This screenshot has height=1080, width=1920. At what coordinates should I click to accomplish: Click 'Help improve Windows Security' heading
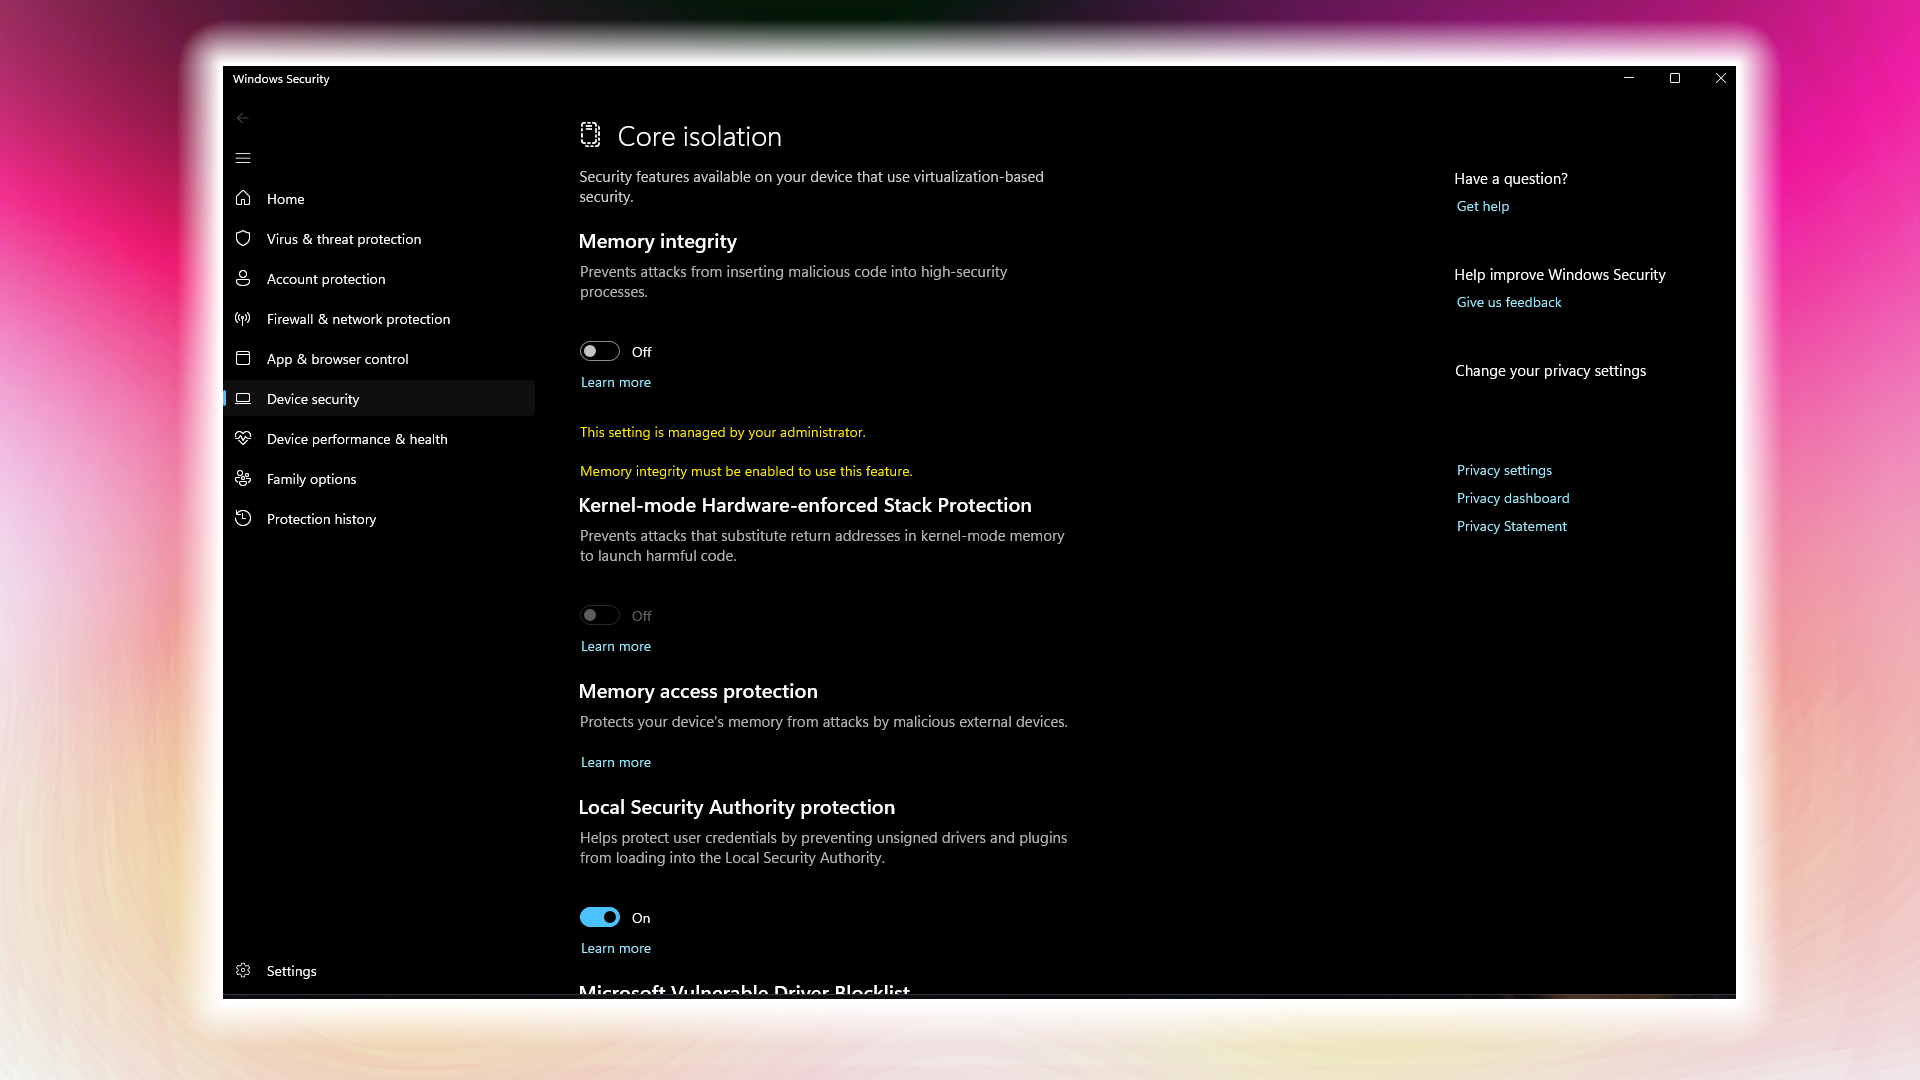tap(1560, 274)
